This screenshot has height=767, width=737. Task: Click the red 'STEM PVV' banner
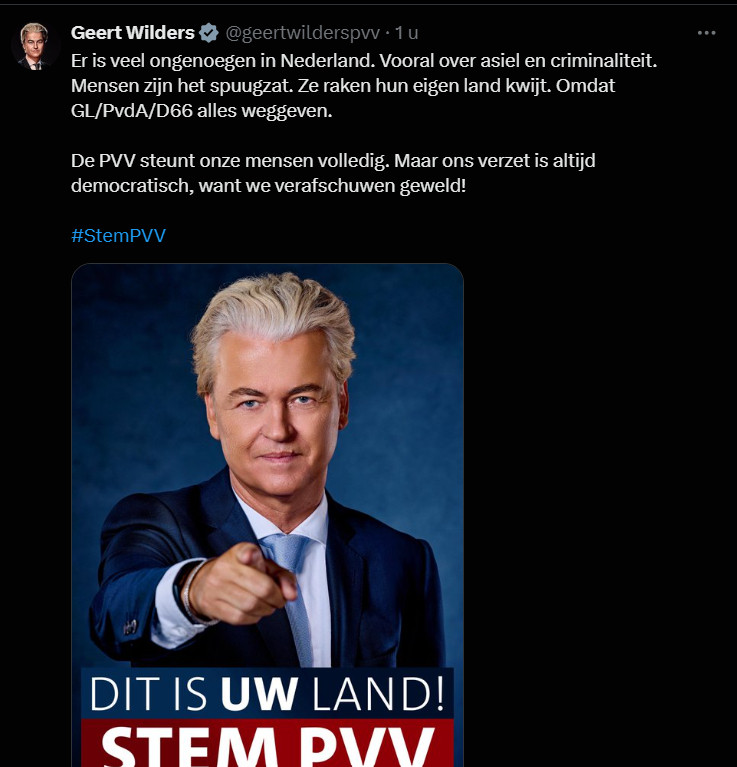(267, 744)
